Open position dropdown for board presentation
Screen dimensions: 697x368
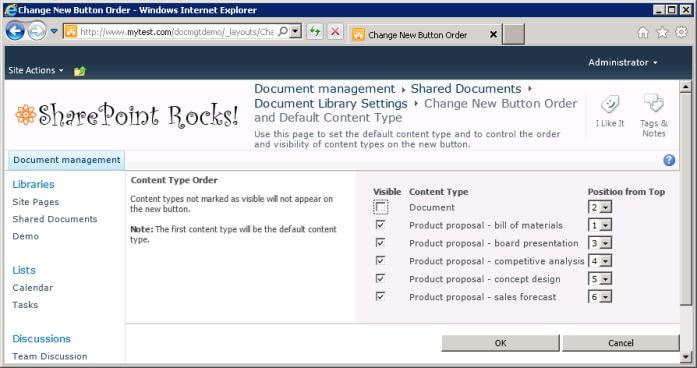[x=600, y=243]
